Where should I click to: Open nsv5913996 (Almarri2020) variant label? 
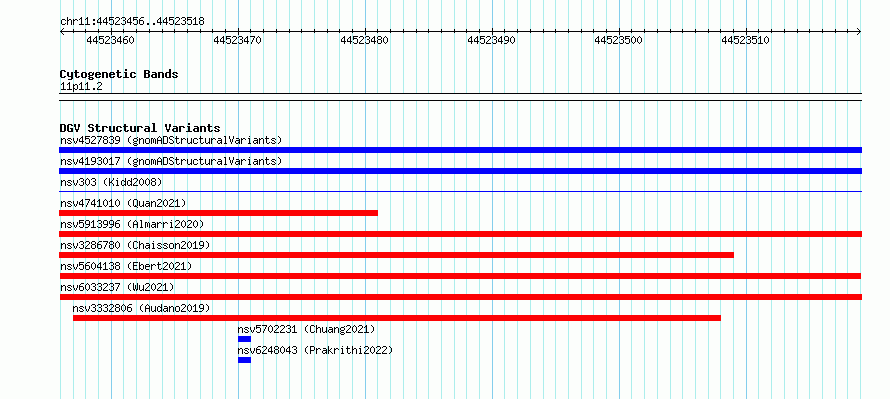click(x=132, y=224)
